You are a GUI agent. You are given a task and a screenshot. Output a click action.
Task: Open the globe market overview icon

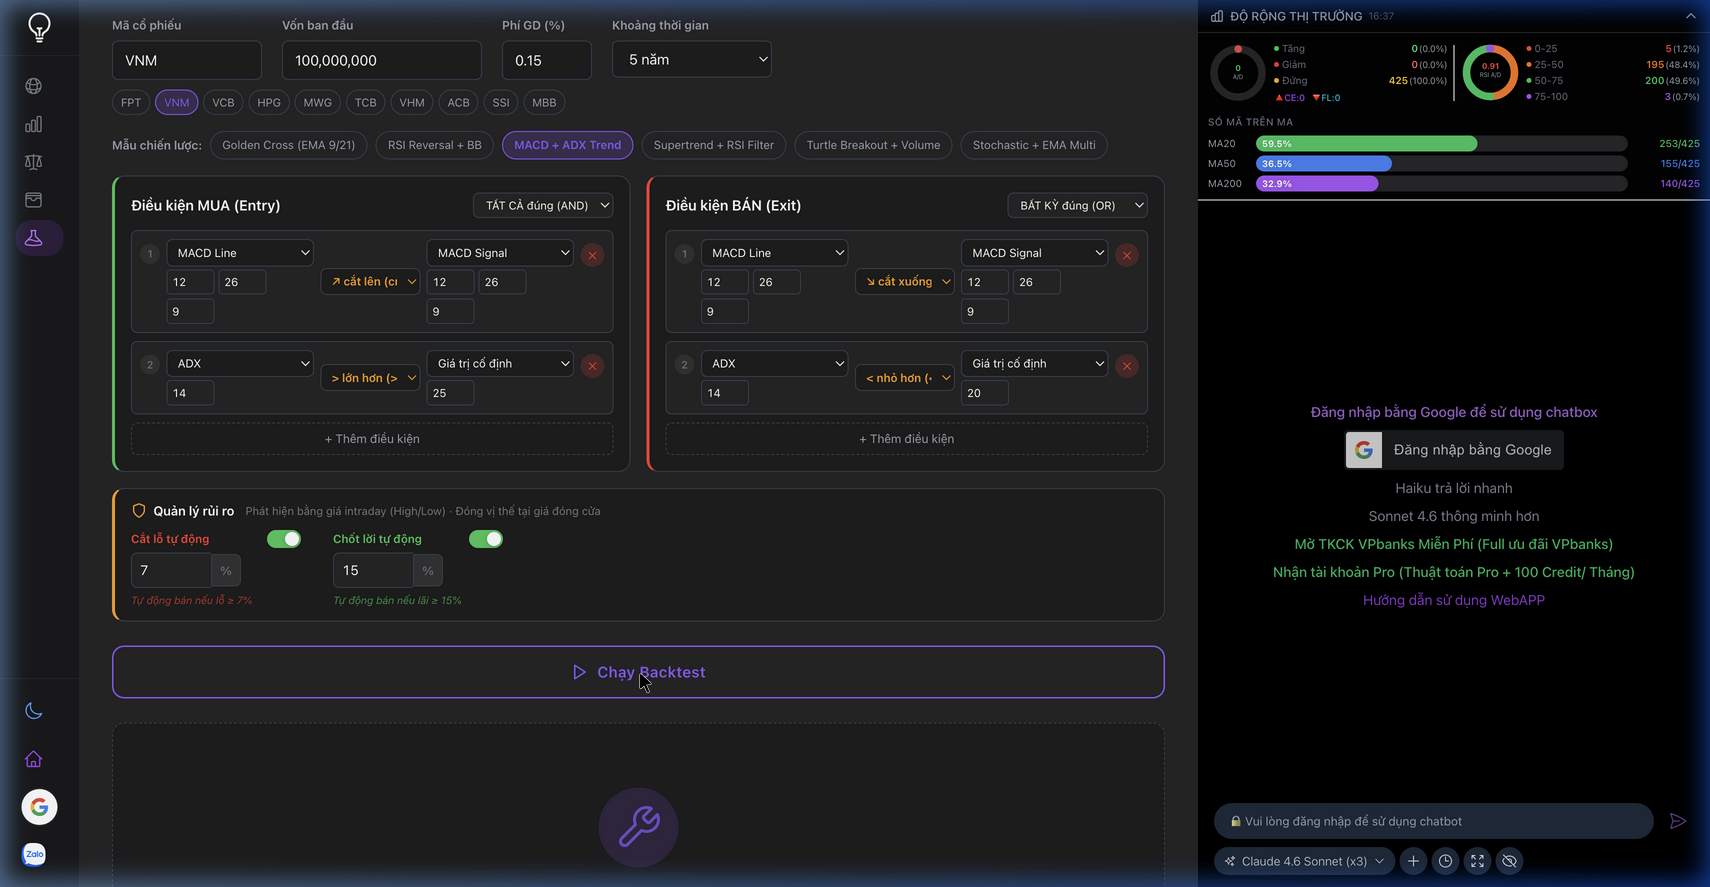point(34,86)
